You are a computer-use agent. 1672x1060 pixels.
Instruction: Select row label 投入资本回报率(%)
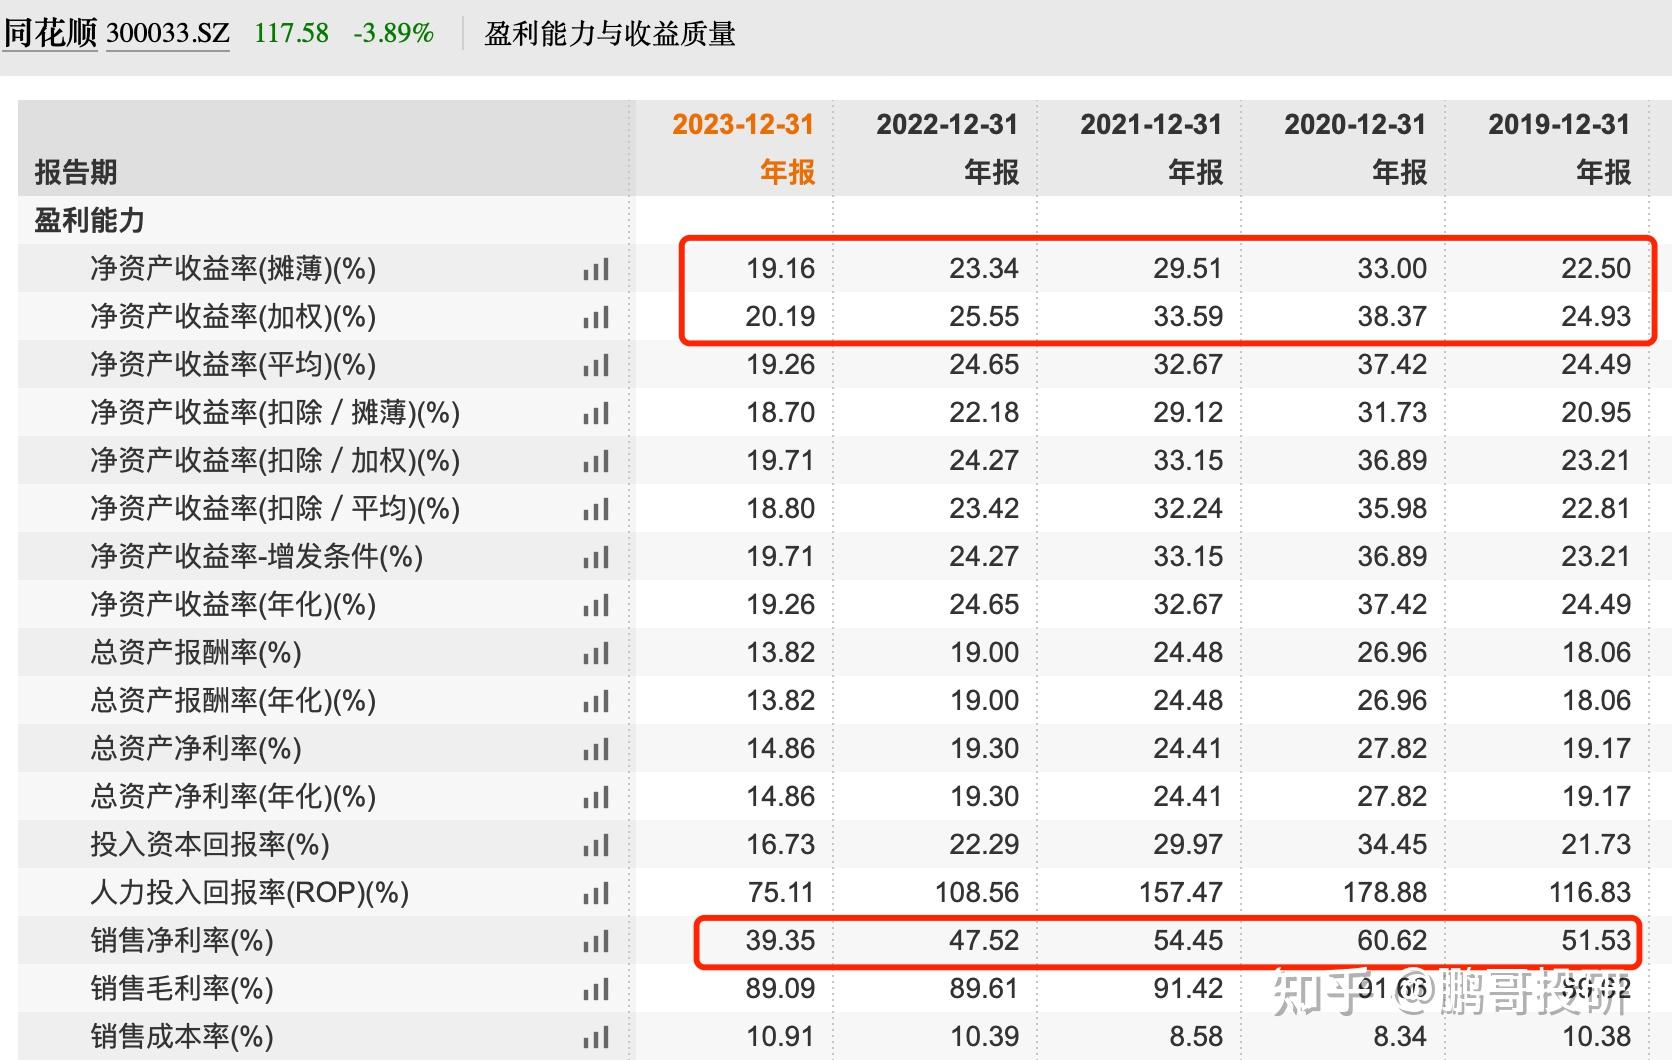click(x=210, y=845)
